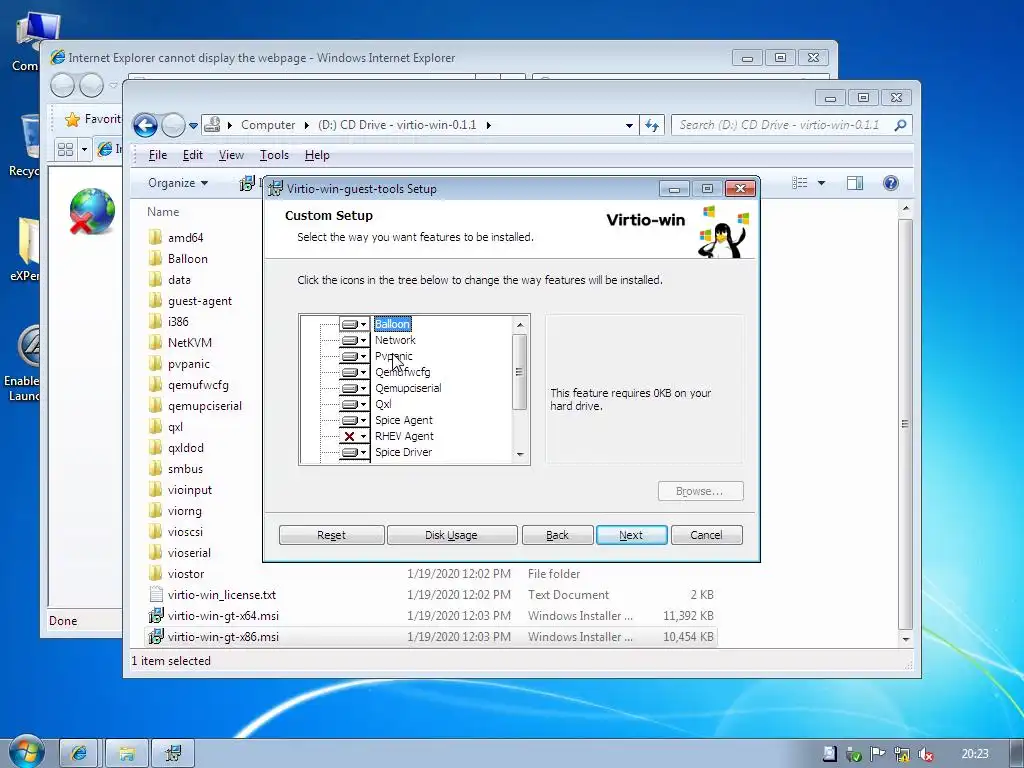Click CD Drive virtio-win breadcrumb
The image size is (1024, 768).
click(397, 125)
